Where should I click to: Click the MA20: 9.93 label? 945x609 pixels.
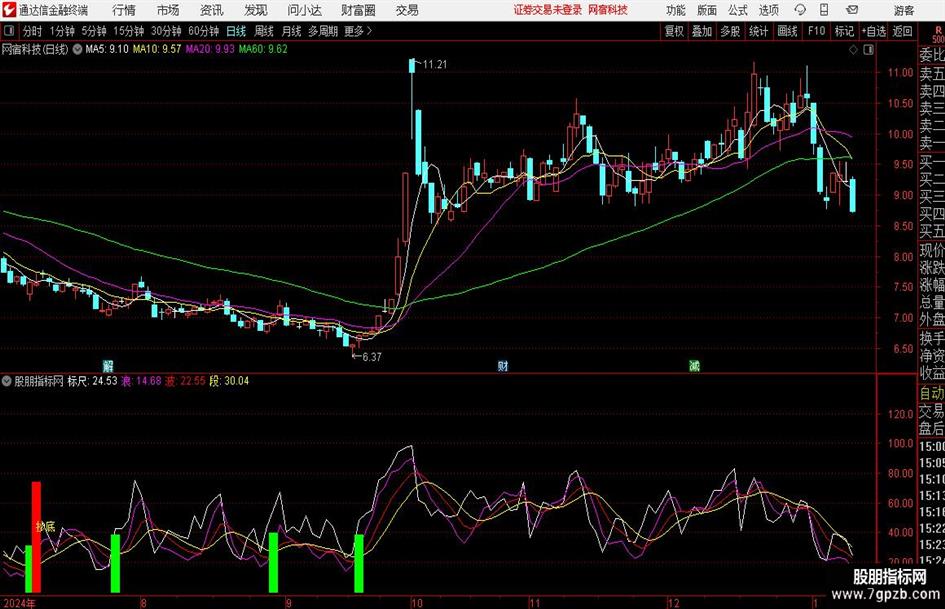pyautogui.click(x=210, y=49)
